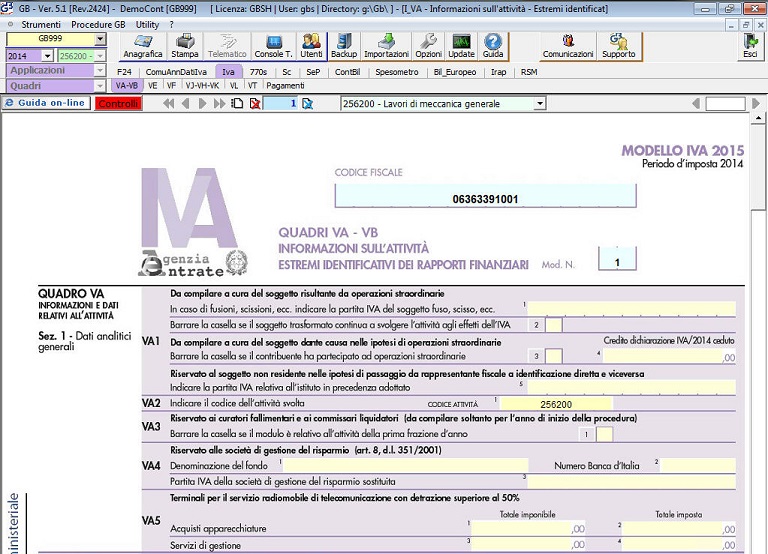Go to next record arrow

(202, 104)
